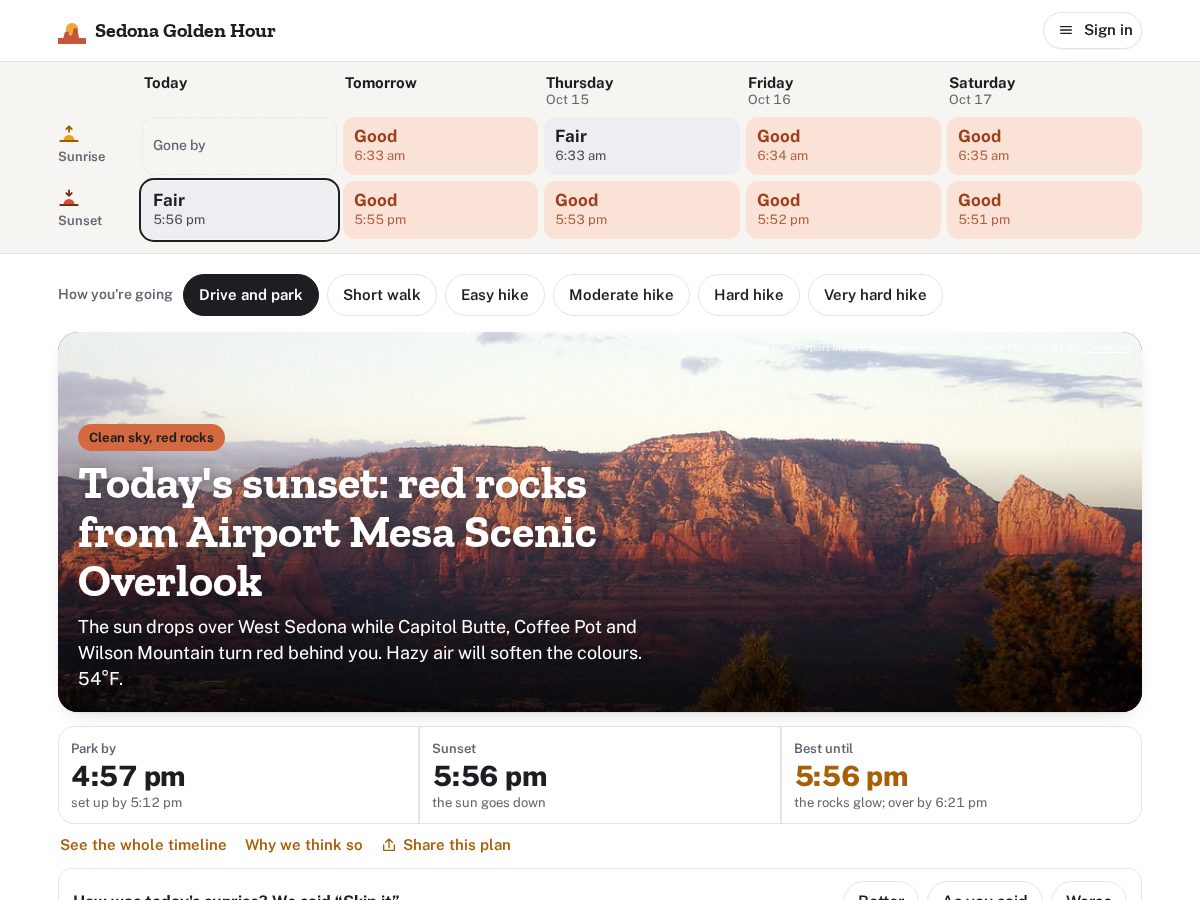Click the Sedona Golden Hour logo icon

coord(72,32)
